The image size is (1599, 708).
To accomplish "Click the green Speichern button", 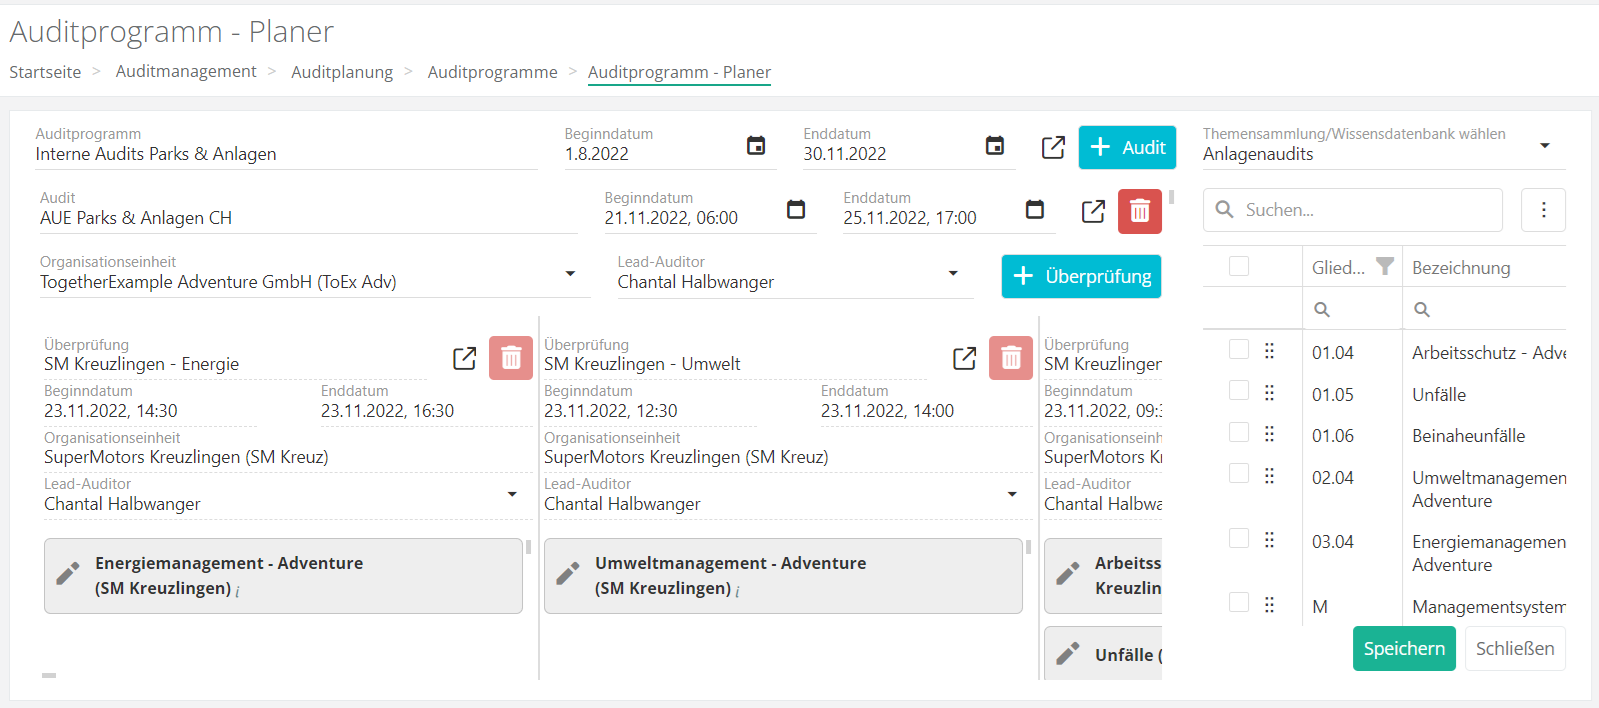I will [x=1403, y=648].
